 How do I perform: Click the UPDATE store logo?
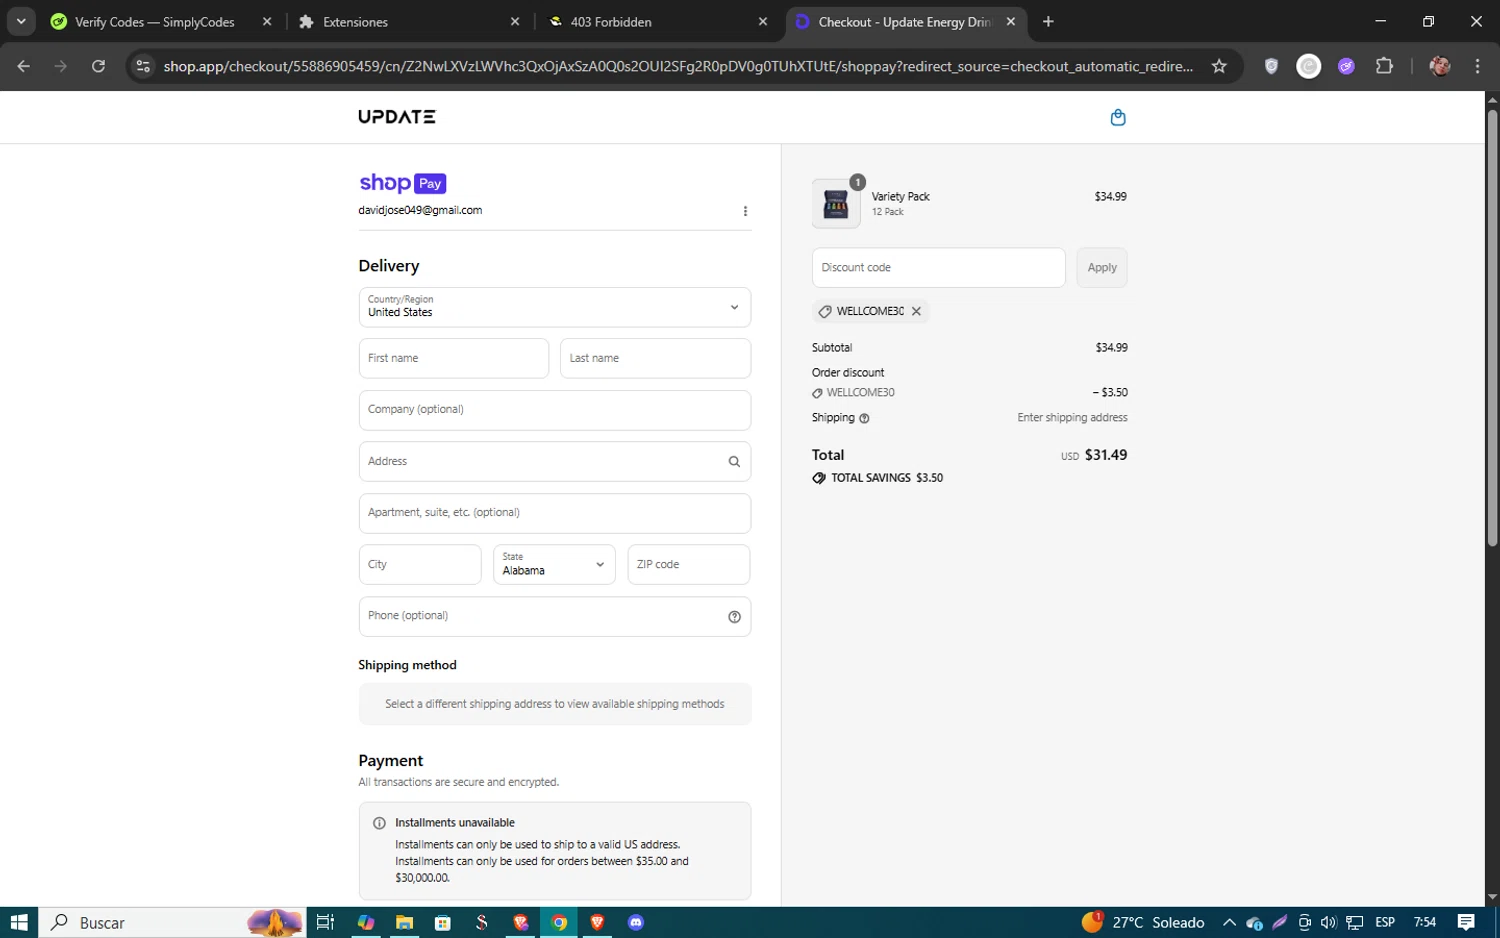pos(397,117)
